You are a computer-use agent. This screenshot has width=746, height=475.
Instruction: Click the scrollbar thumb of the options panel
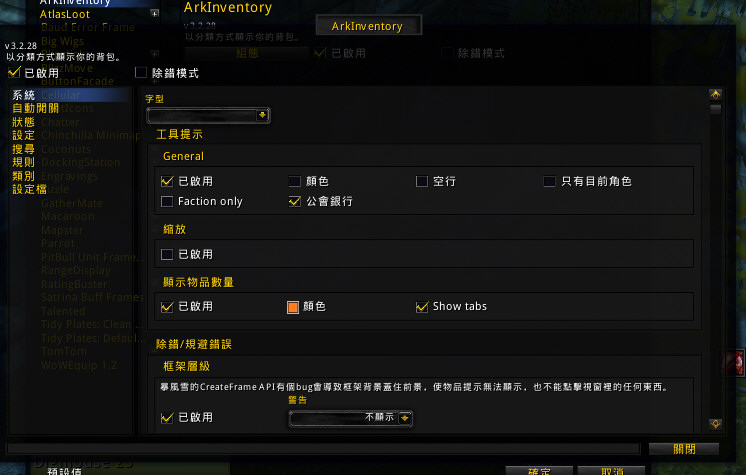click(x=715, y=109)
